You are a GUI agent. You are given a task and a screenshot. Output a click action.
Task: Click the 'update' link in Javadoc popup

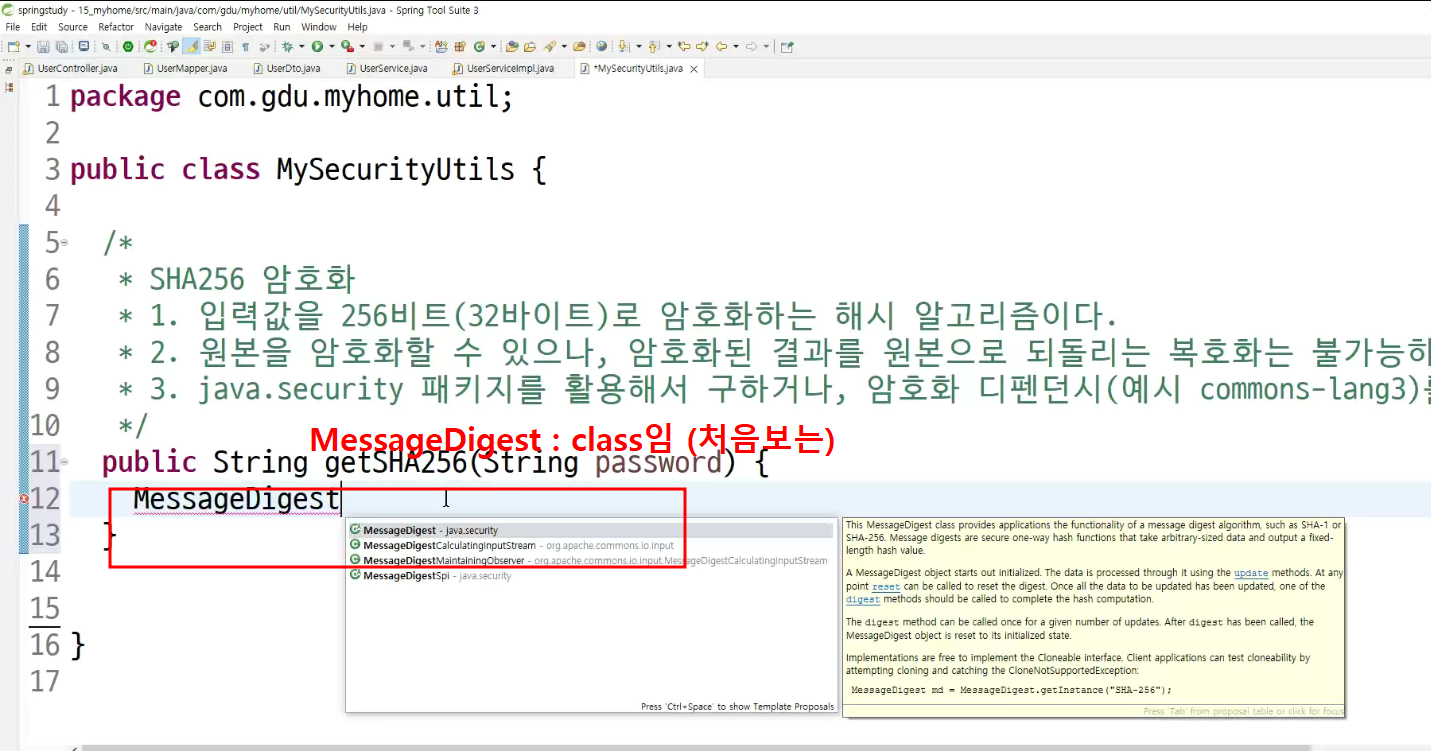[x=1251, y=573]
